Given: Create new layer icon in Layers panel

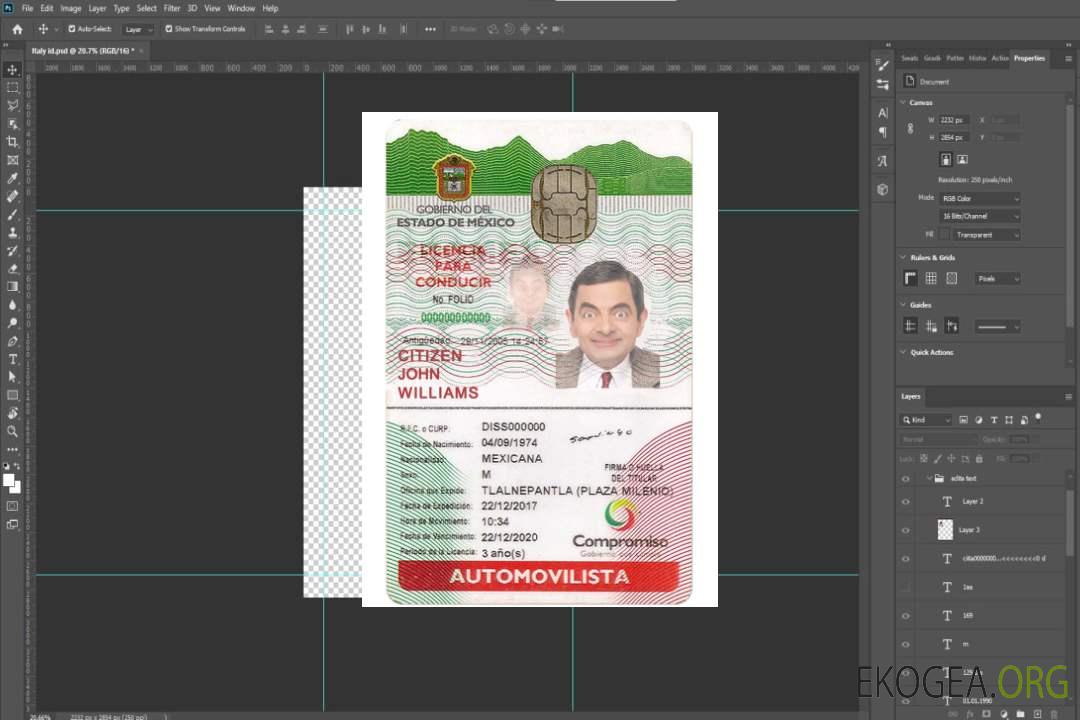Looking at the screenshot, I should click(x=1037, y=714).
